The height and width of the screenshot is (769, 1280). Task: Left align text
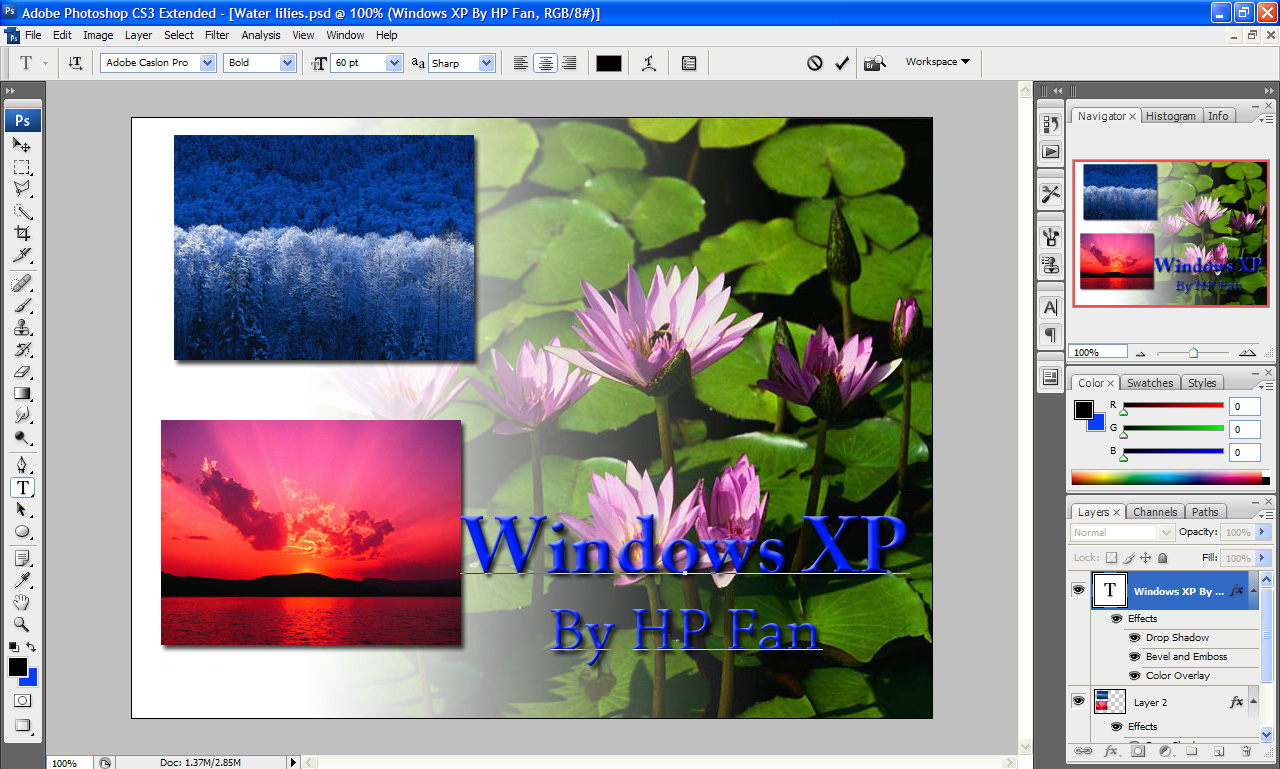pyautogui.click(x=521, y=63)
